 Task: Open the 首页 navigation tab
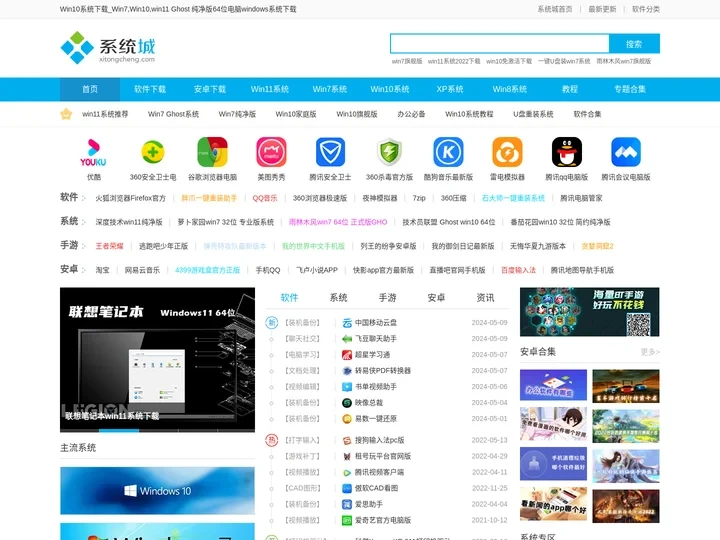[90, 89]
